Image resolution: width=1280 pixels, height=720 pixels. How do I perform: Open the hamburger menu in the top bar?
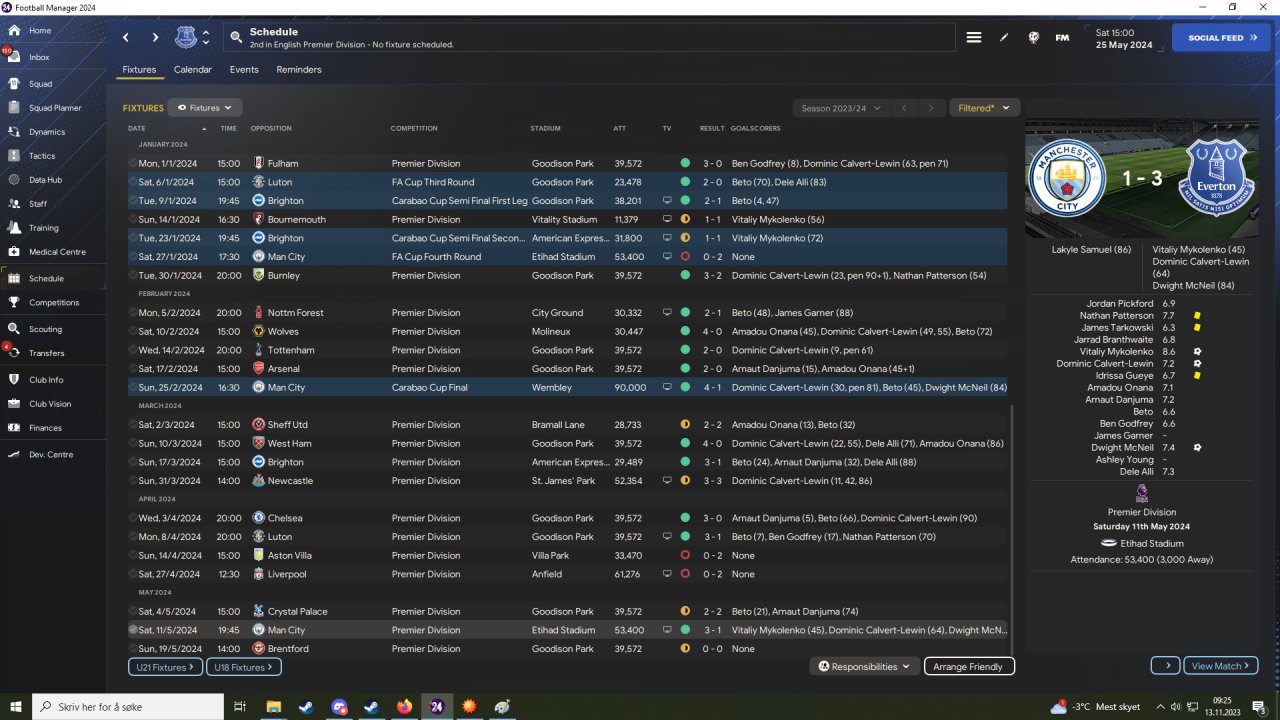pos(974,38)
